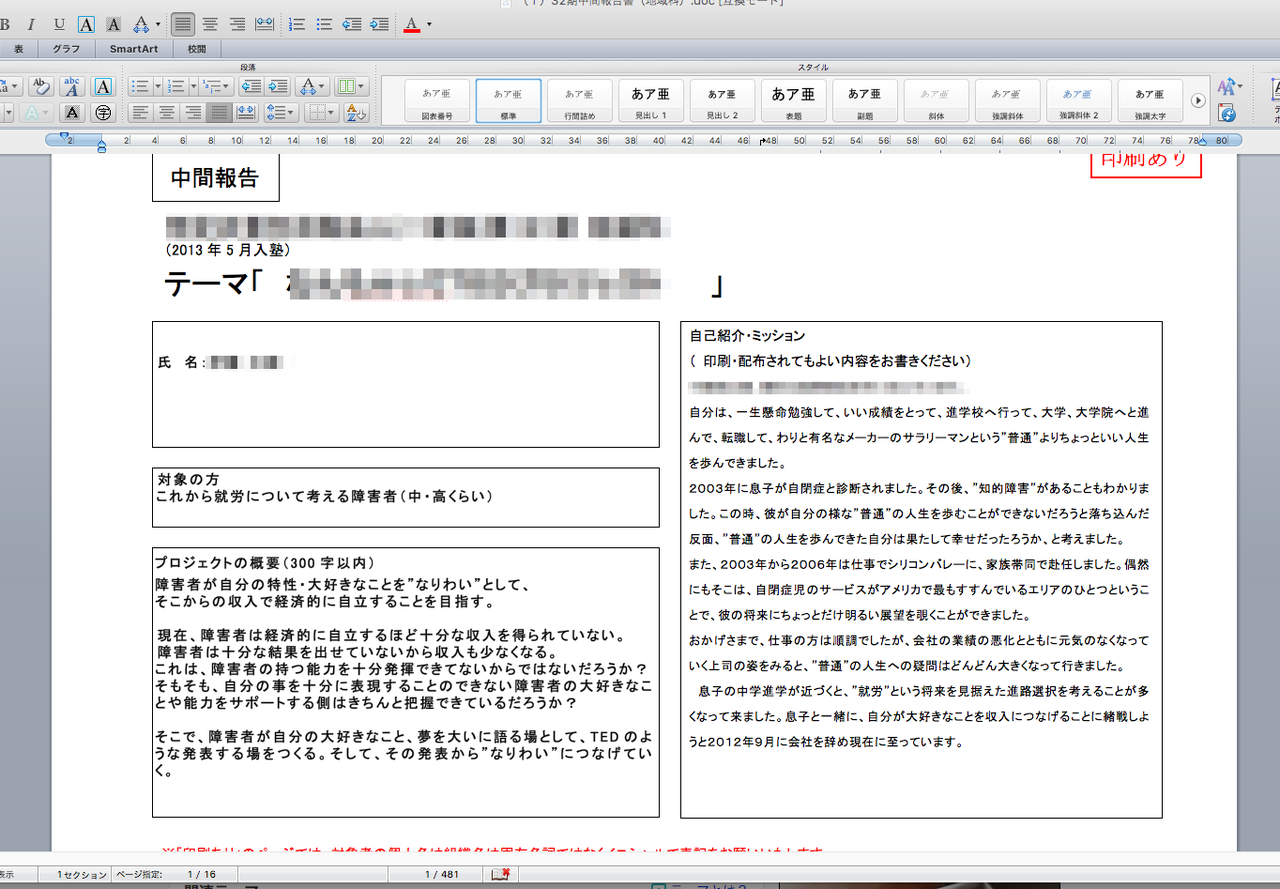Select ribbon align left button

pos(140,113)
